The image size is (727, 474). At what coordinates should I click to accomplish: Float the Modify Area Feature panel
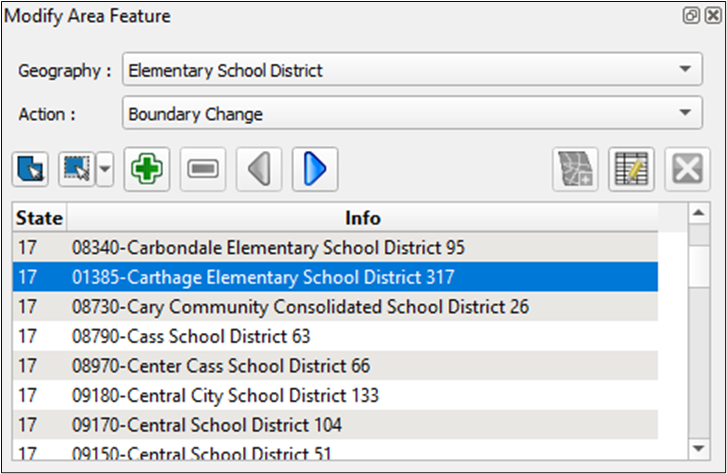pos(690,16)
